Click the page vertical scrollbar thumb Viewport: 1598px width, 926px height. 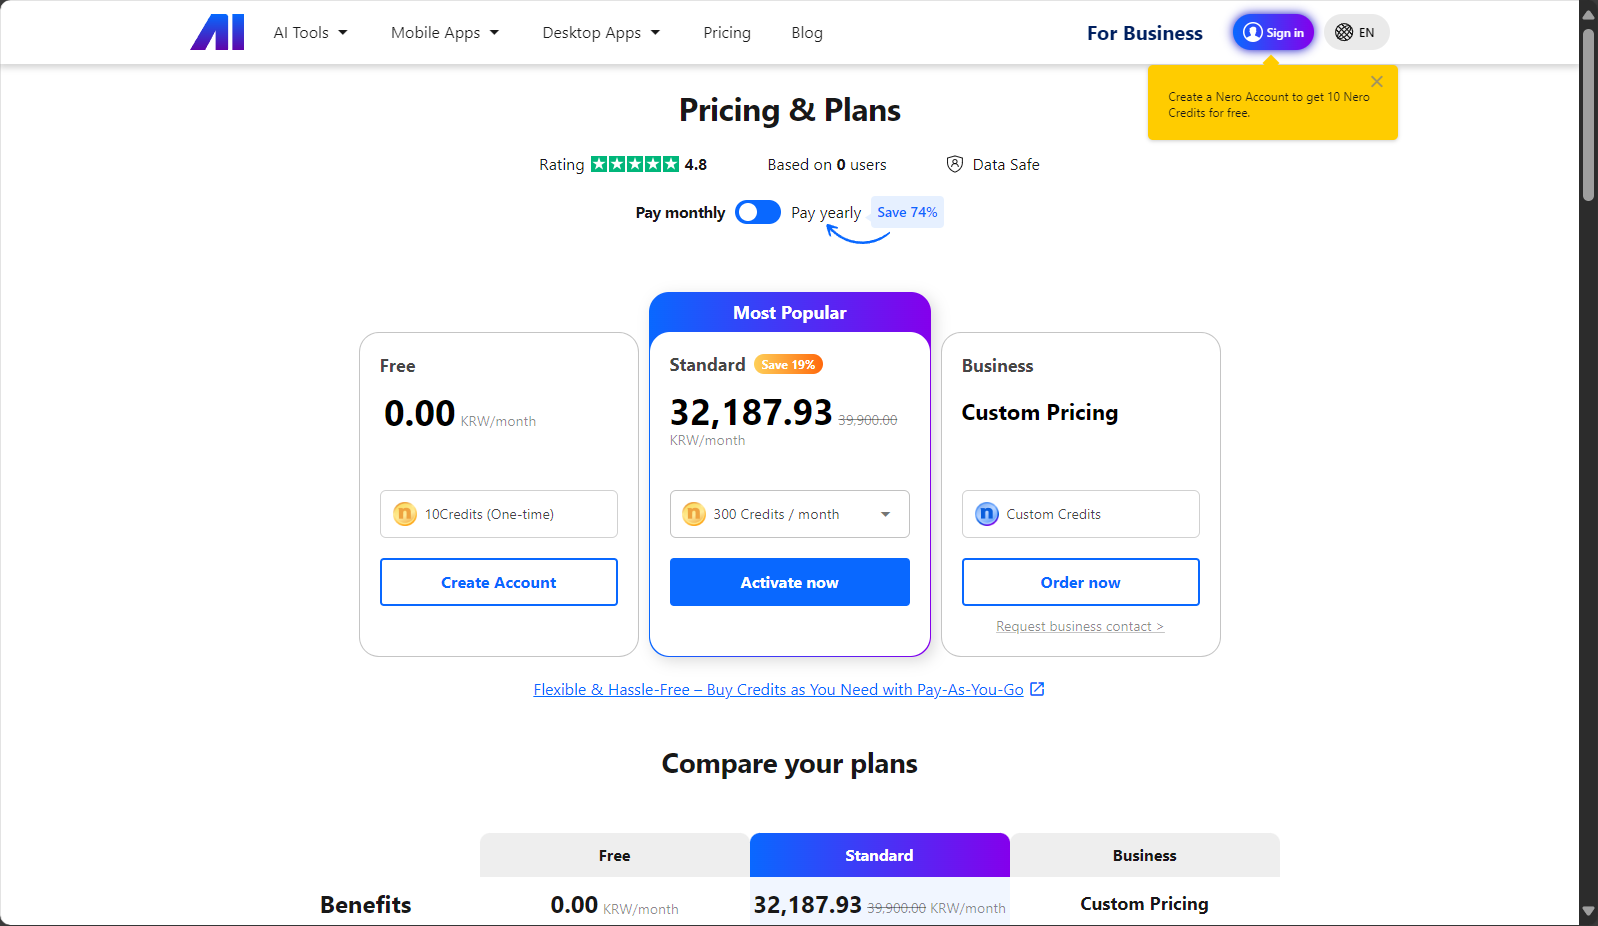(x=1588, y=115)
